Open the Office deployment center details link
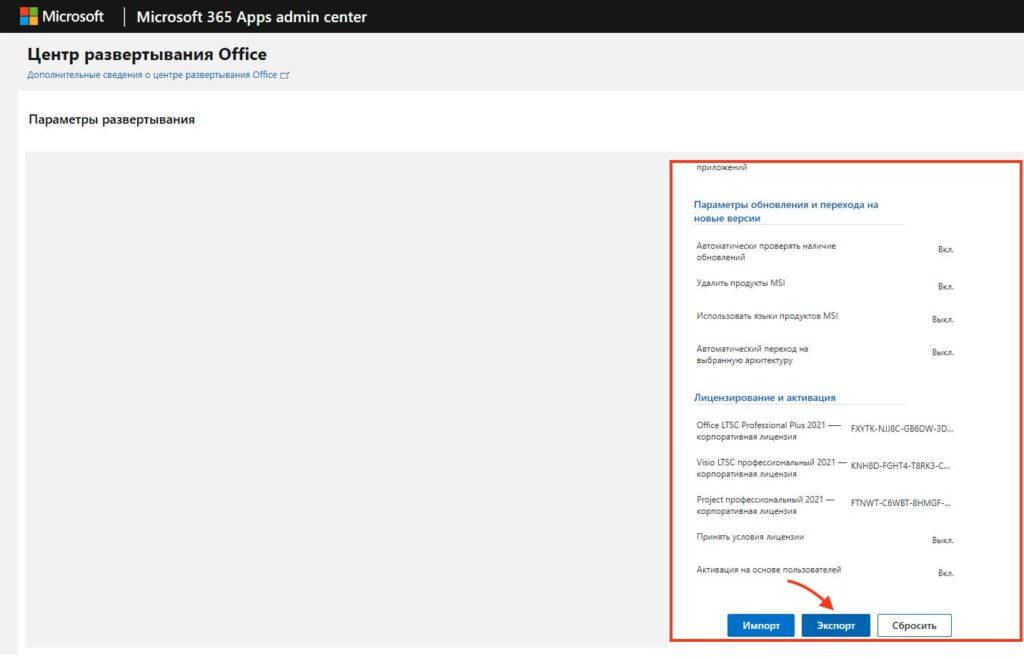 coord(152,75)
